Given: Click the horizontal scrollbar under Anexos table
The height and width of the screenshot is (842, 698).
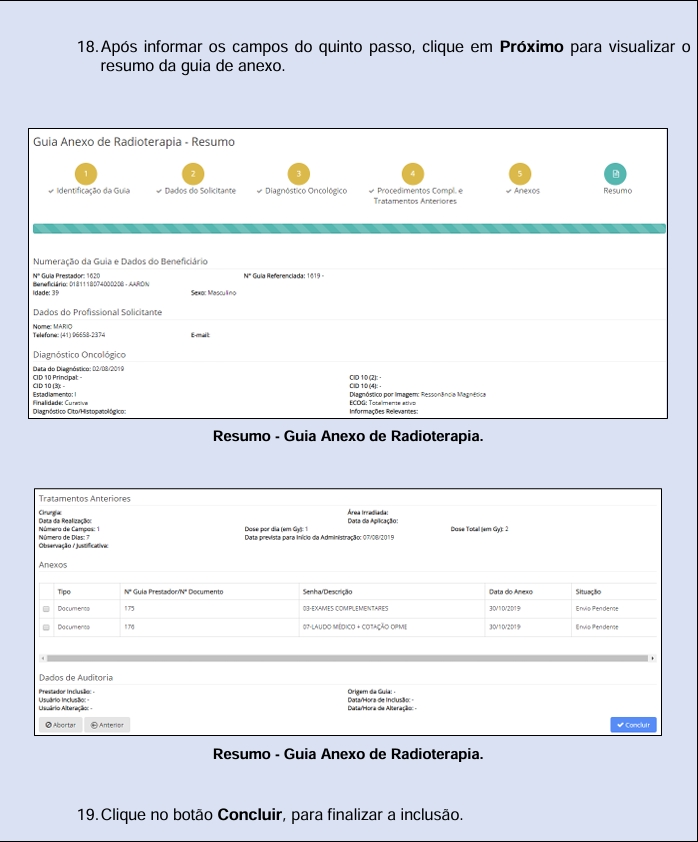Looking at the screenshot, I should 347,658.
